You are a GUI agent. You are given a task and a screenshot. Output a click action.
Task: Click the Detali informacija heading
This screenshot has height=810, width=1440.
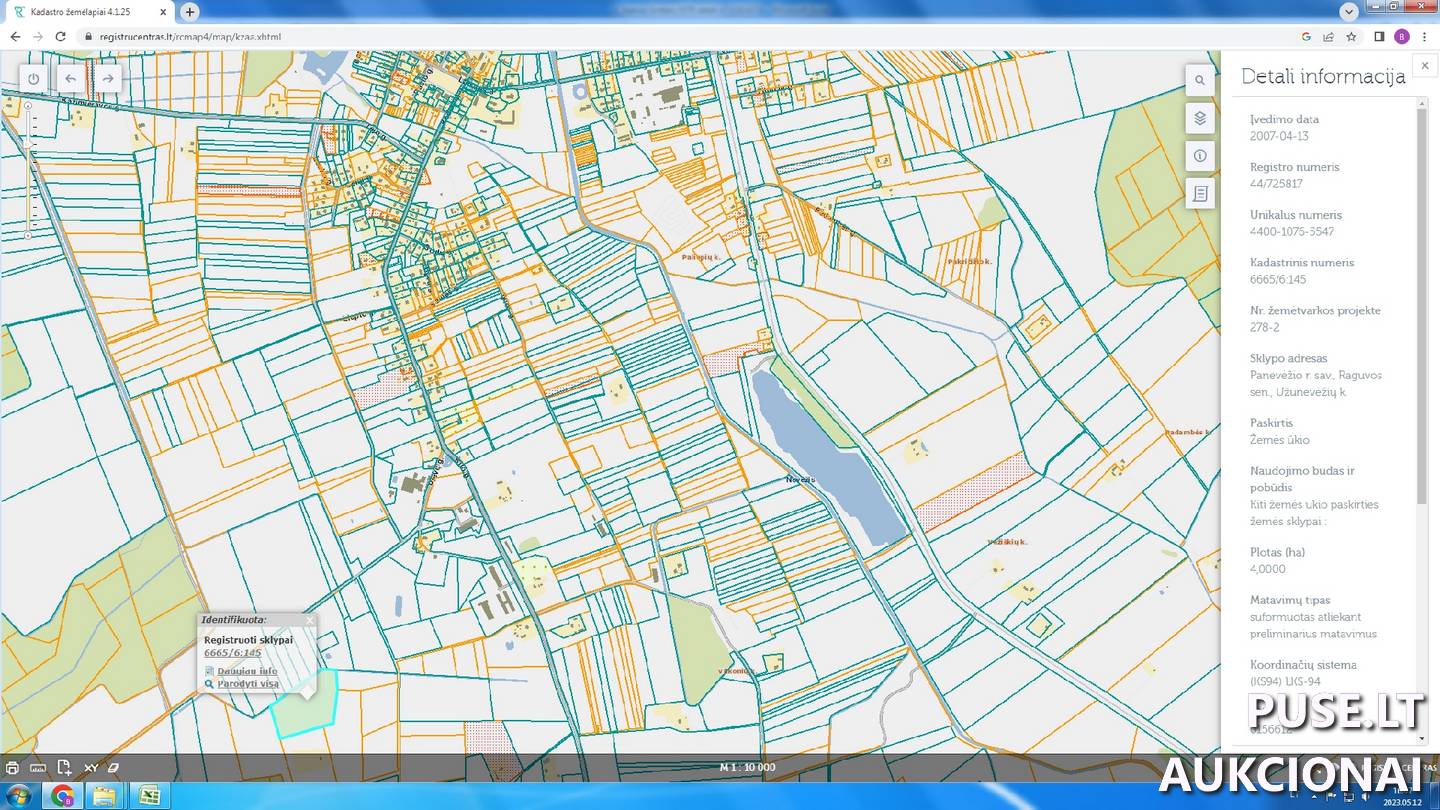[x=1323, y=77]
